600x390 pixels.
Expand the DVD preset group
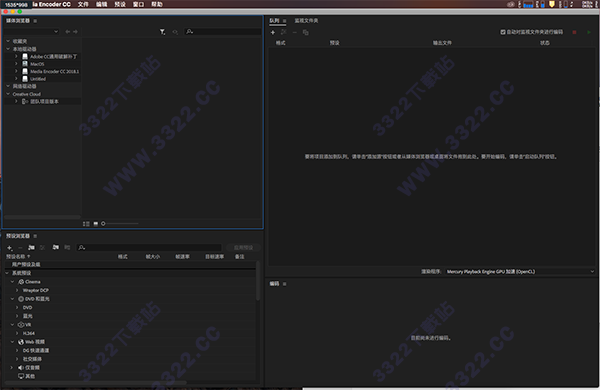coord(17,307)
